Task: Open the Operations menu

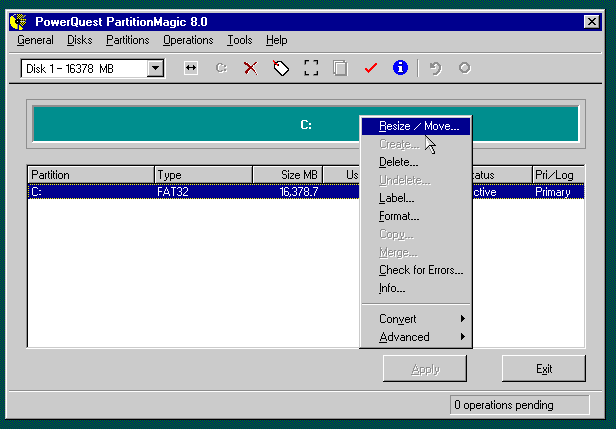Action: pos(188,40)
